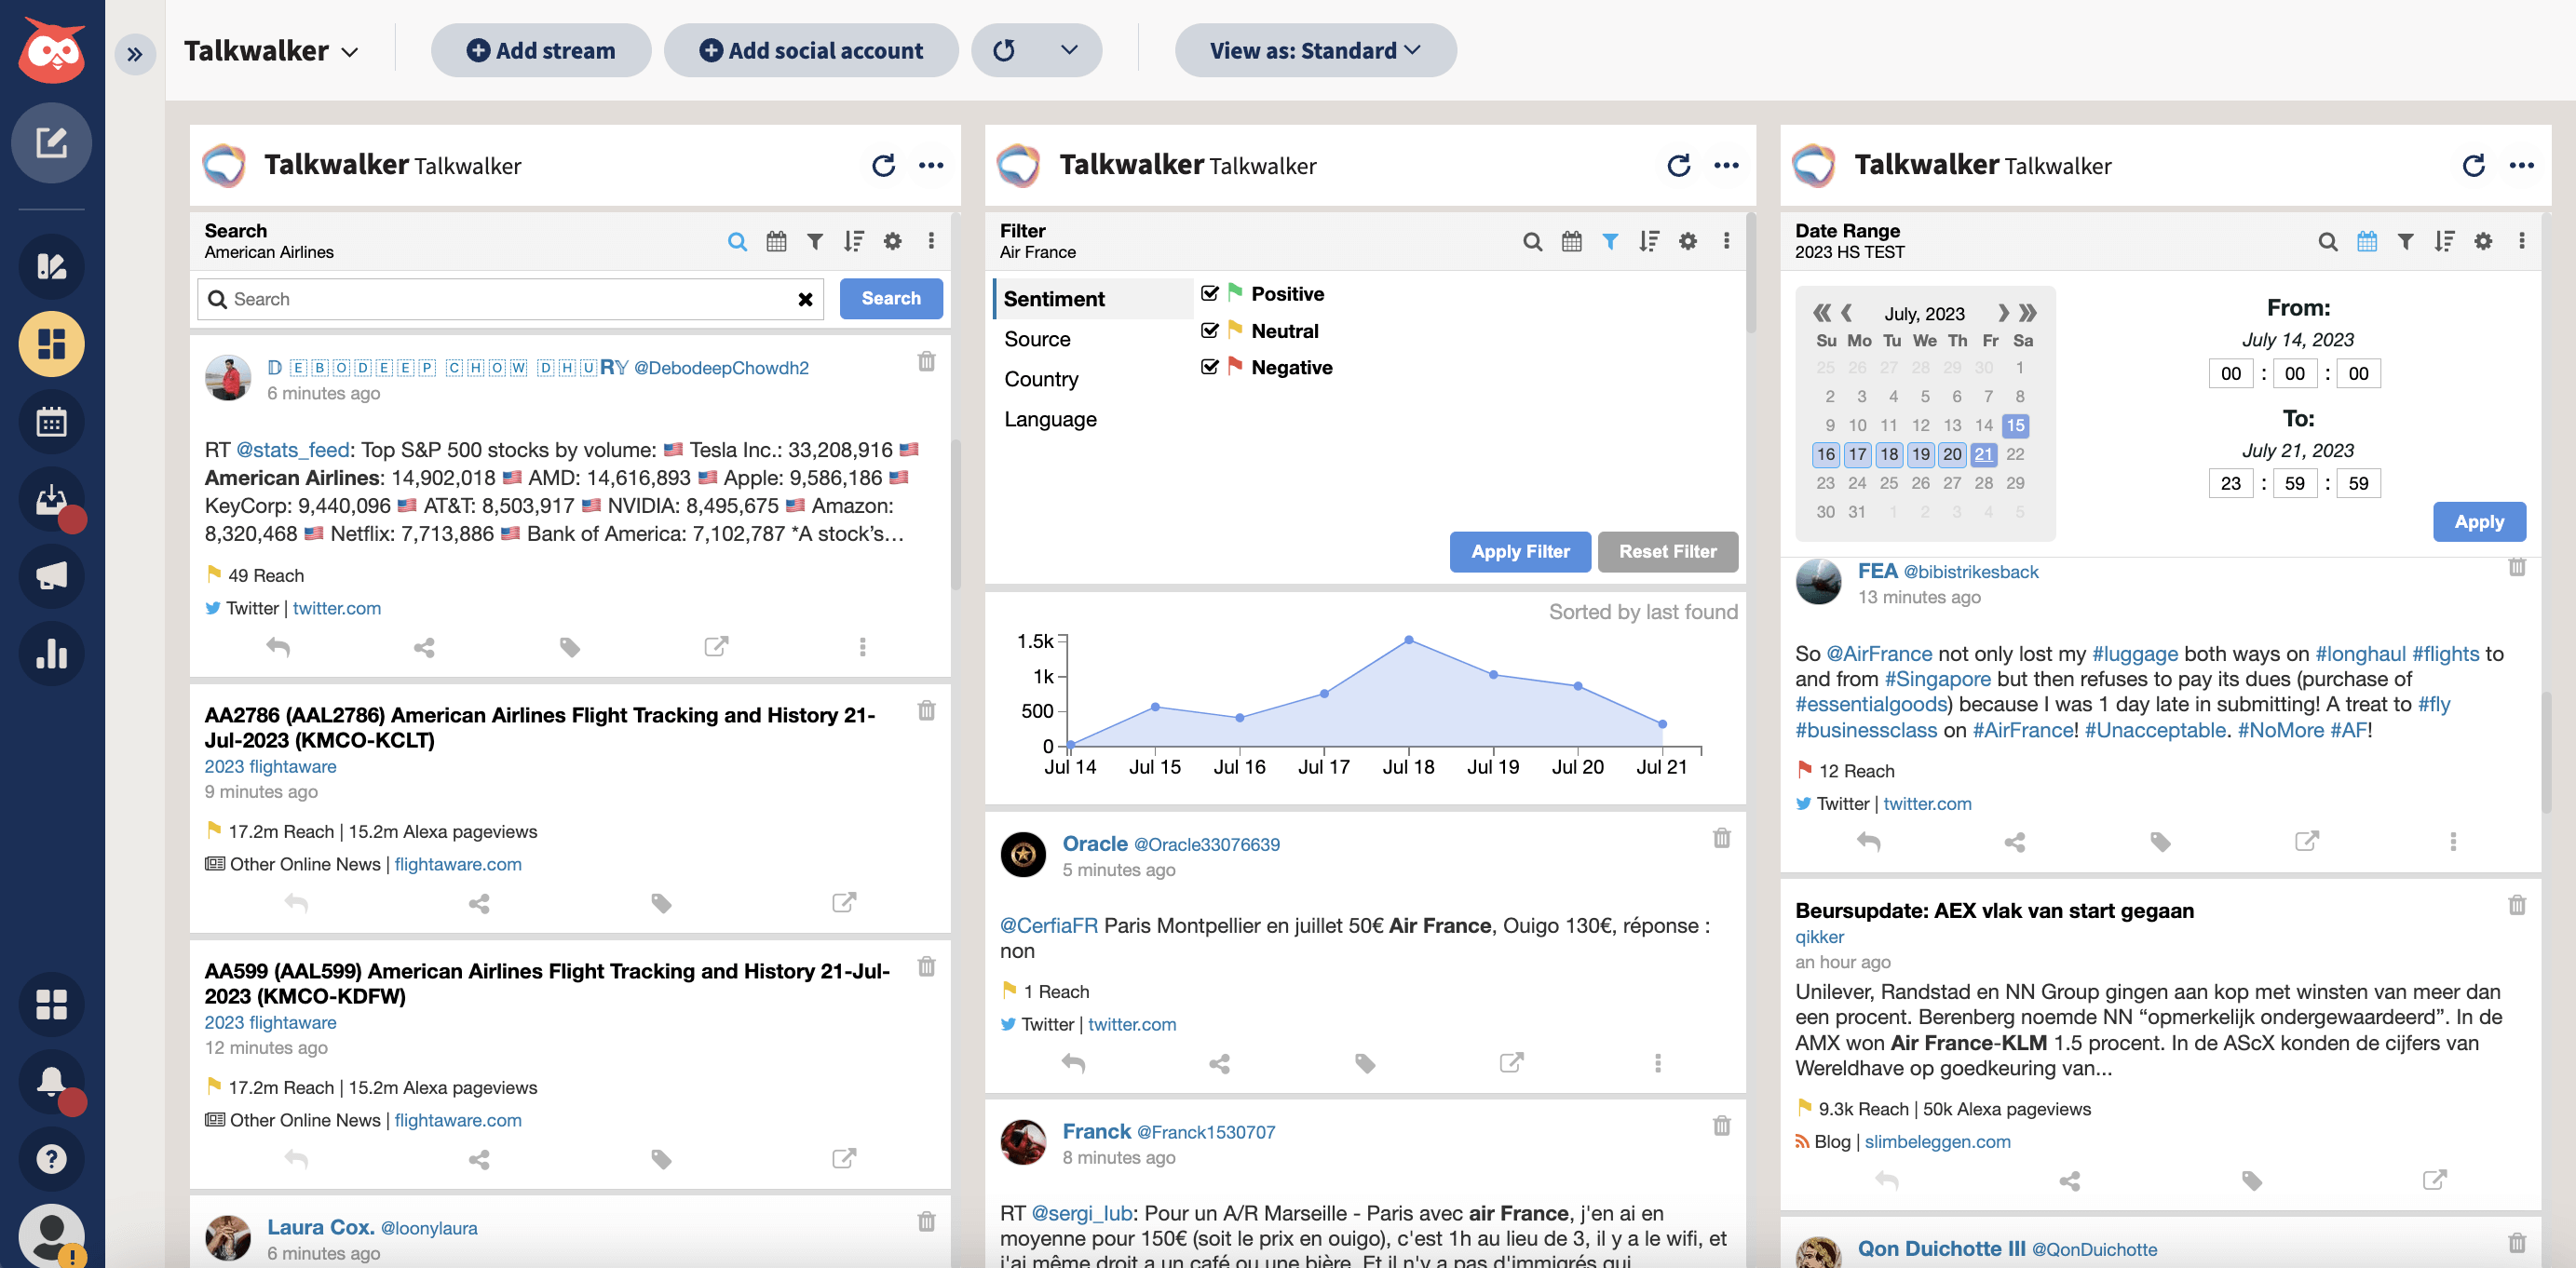
Task: Open the Compose new post icon in sidebar
Action: coord(51,143)
